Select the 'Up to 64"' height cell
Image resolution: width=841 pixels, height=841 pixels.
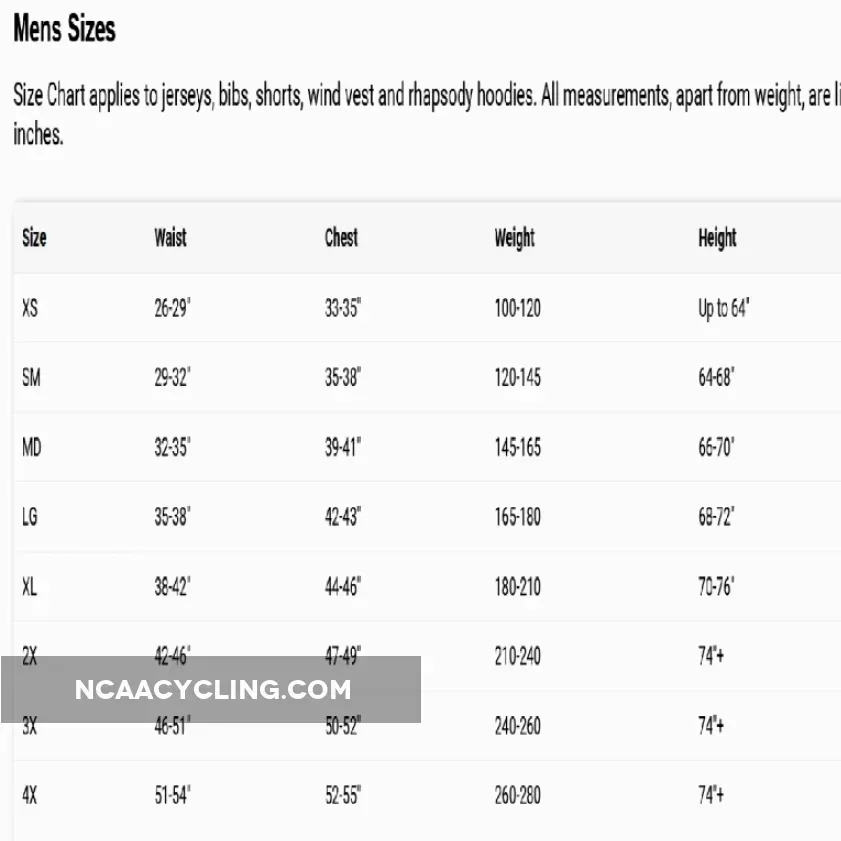click(723, 308)
